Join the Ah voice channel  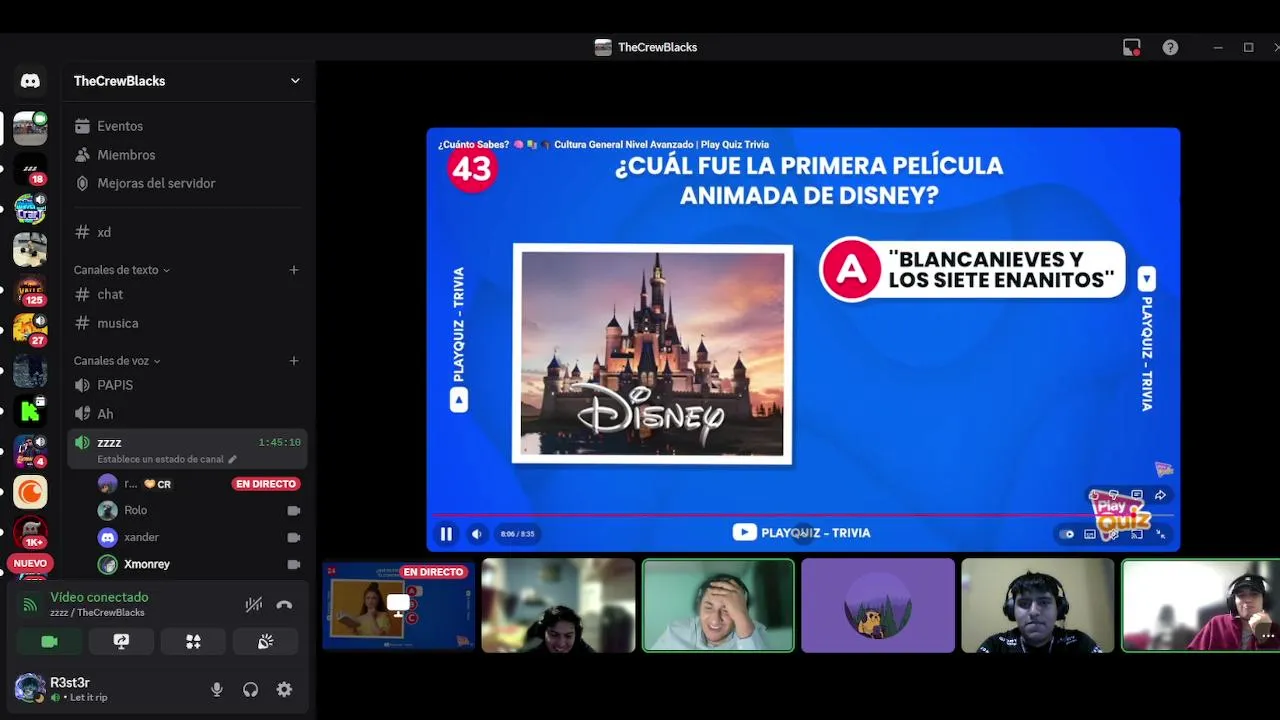(188, 414)
